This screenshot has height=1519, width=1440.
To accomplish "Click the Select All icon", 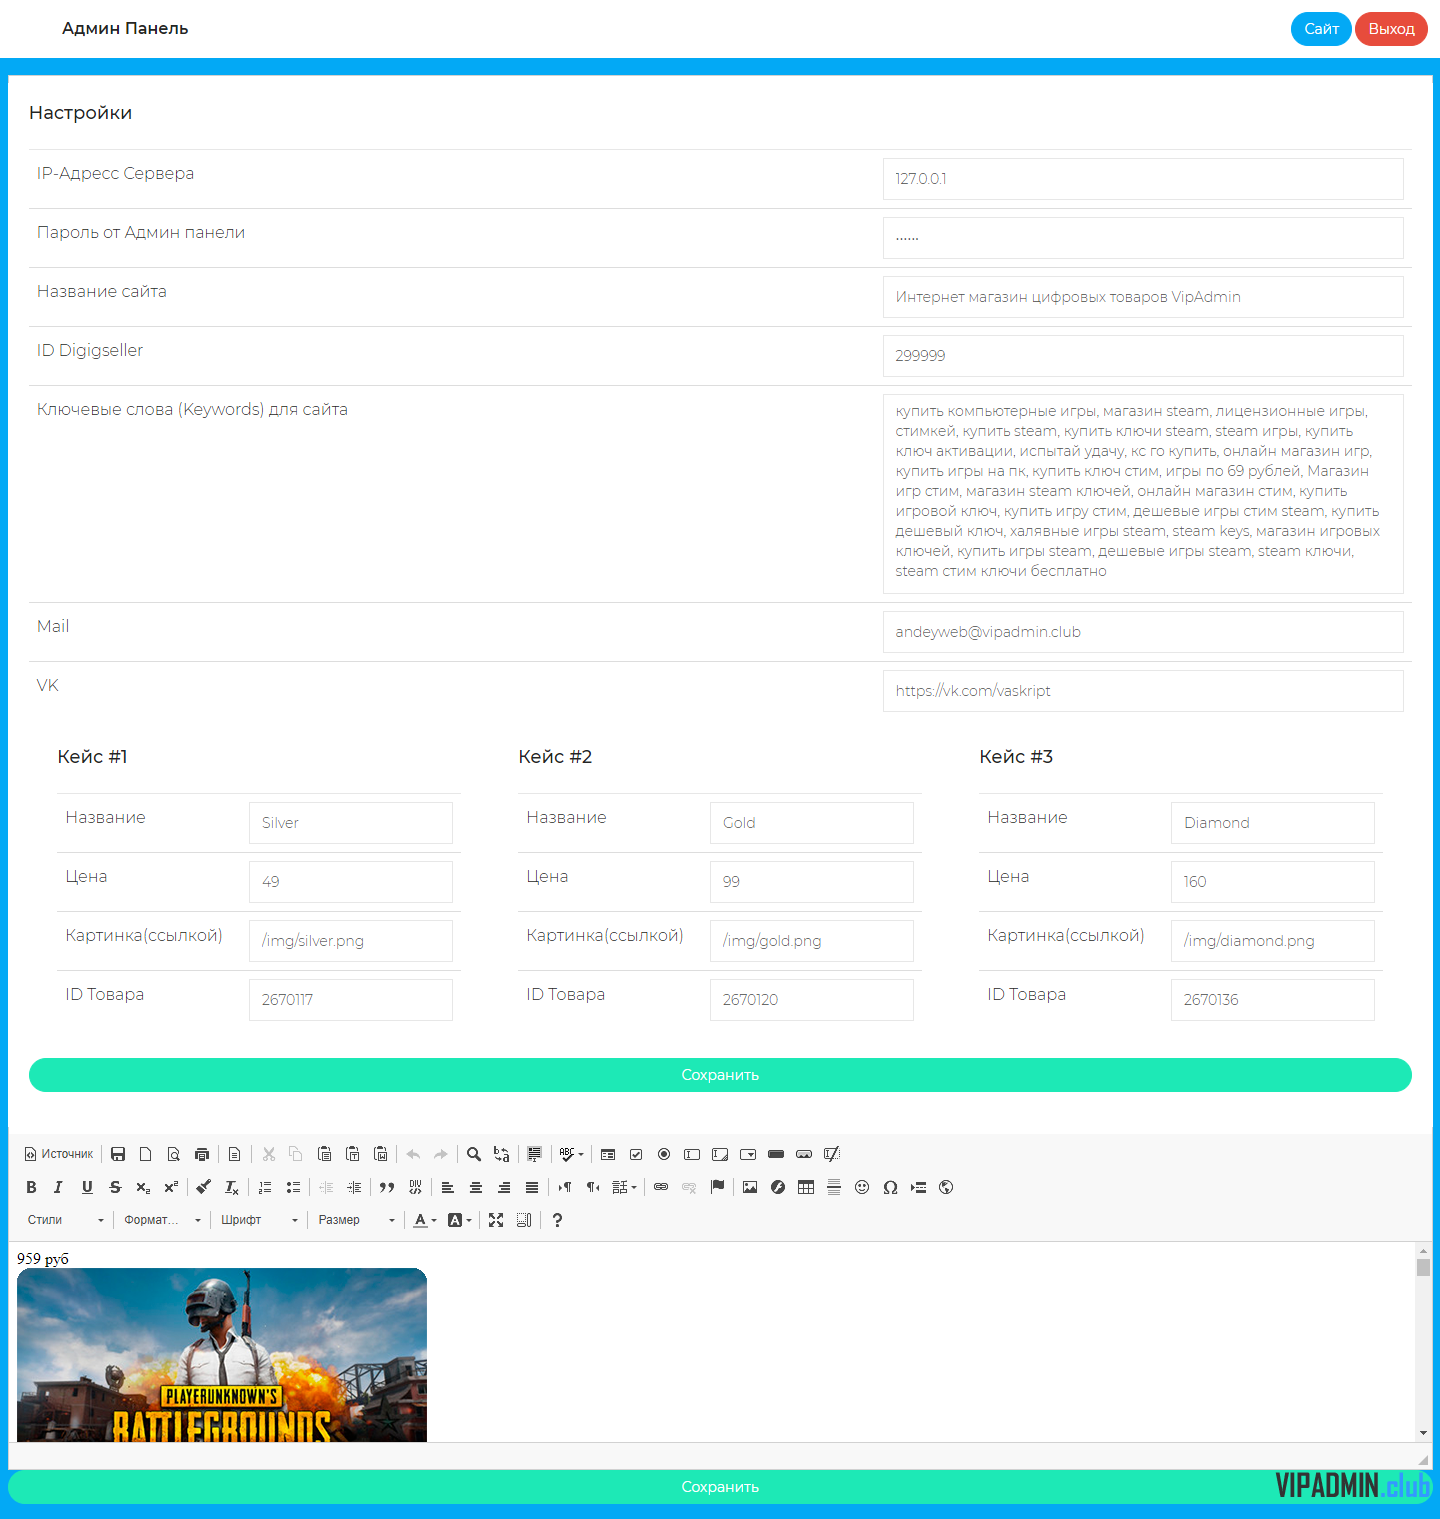I will coord(535,1154).
